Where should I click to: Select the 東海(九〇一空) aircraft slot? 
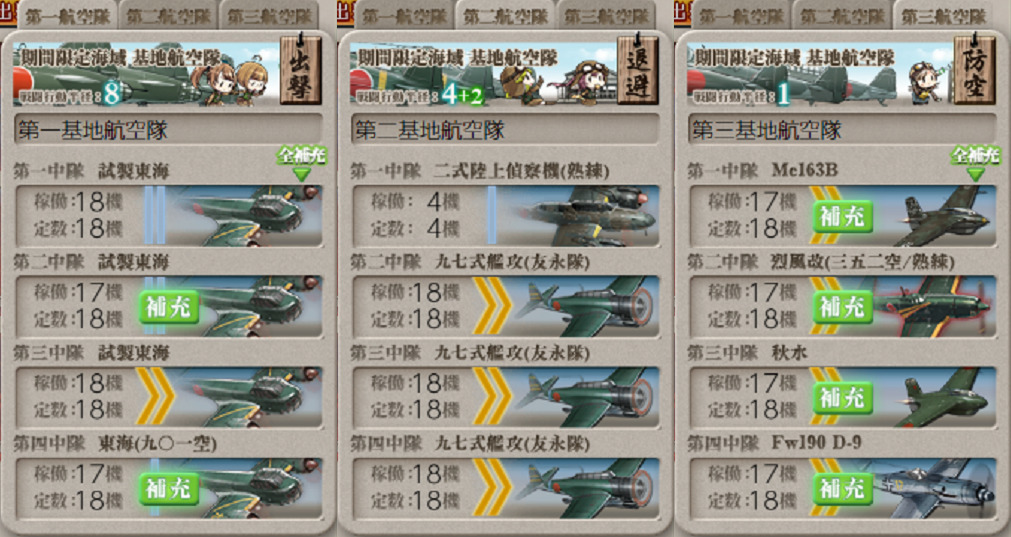pyautogui.click(x=169, y=489)
